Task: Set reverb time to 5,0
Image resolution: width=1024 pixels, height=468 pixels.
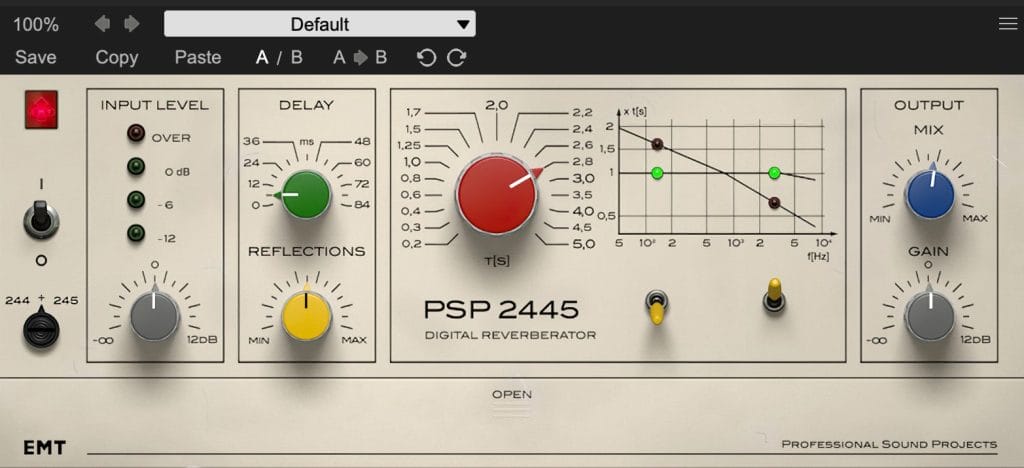Action: pos(583,244)
